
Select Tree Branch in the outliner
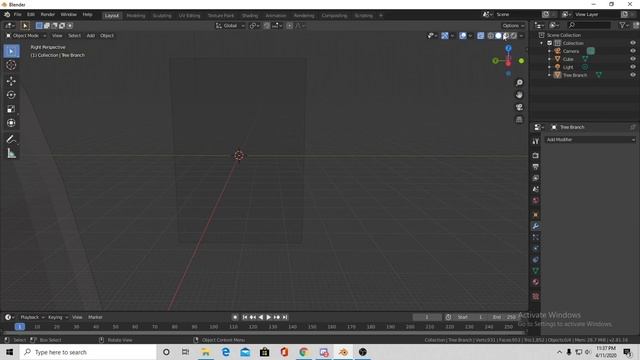(x=575, y=75)
